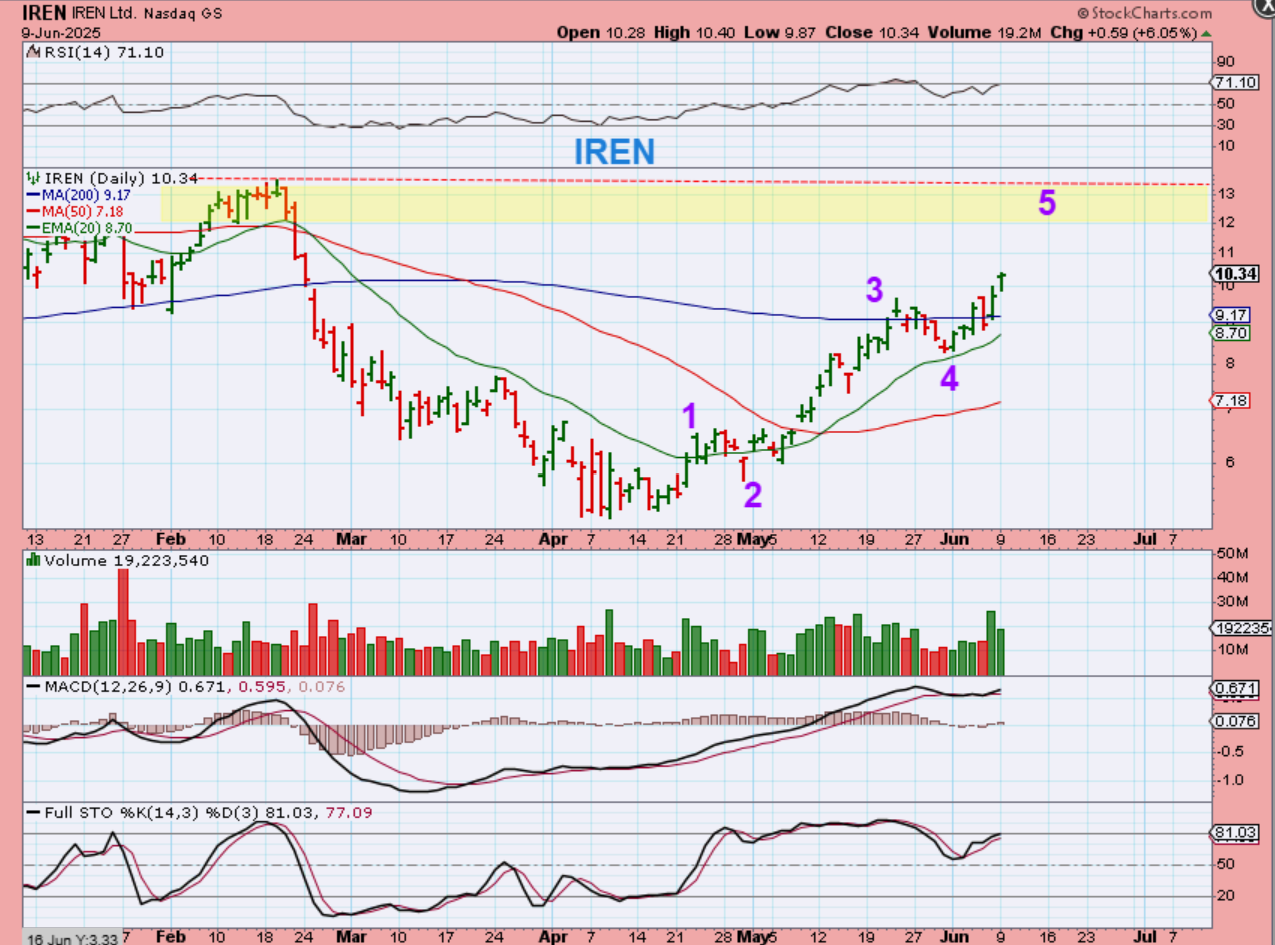Click the green up-arrow beside Chg
Screen dimensions: 1275x945
(1206, 33)
